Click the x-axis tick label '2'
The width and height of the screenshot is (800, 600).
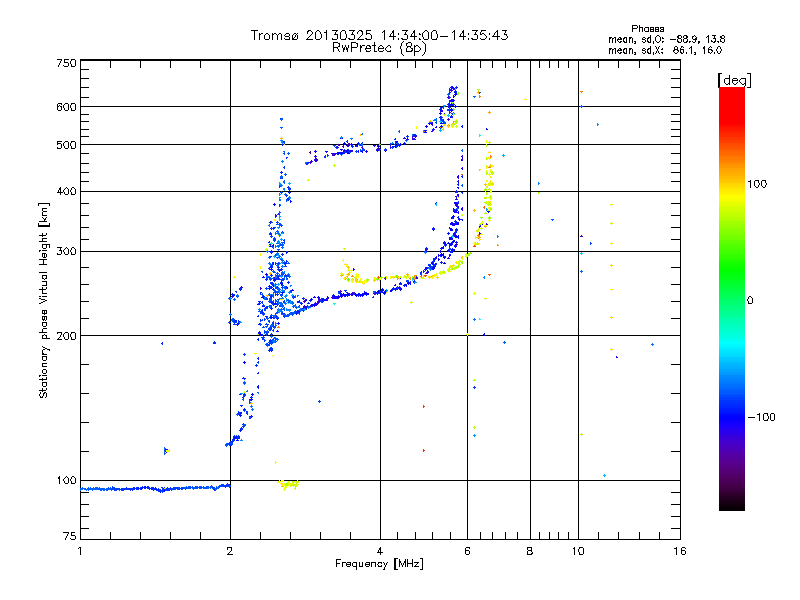click(230, 551)
